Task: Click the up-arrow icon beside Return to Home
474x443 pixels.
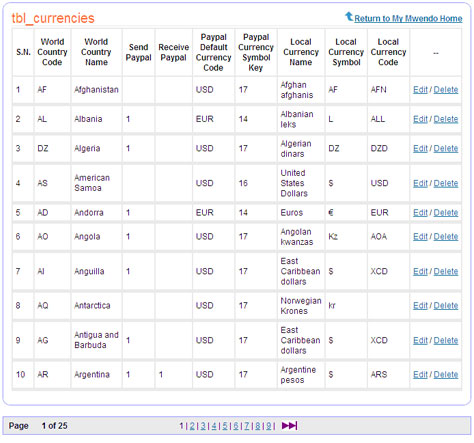Action: click(349, 16)
